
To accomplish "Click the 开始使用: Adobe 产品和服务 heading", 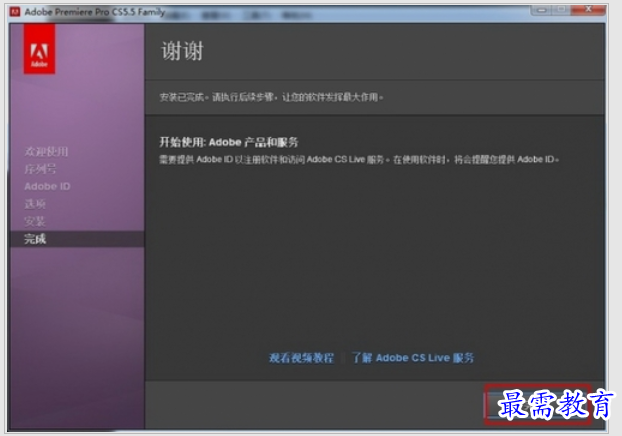I will [x=229, y=142].
